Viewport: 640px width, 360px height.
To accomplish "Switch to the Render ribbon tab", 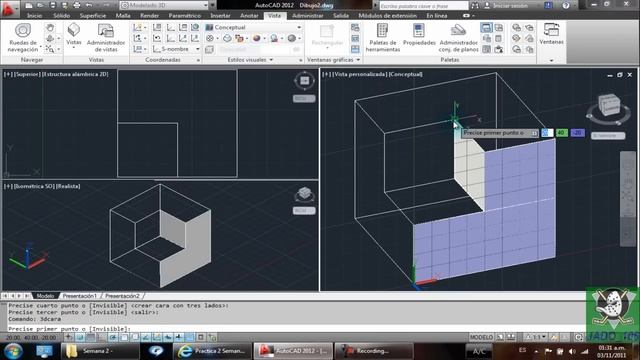I will pyautogui.click(x=149, y=16).
